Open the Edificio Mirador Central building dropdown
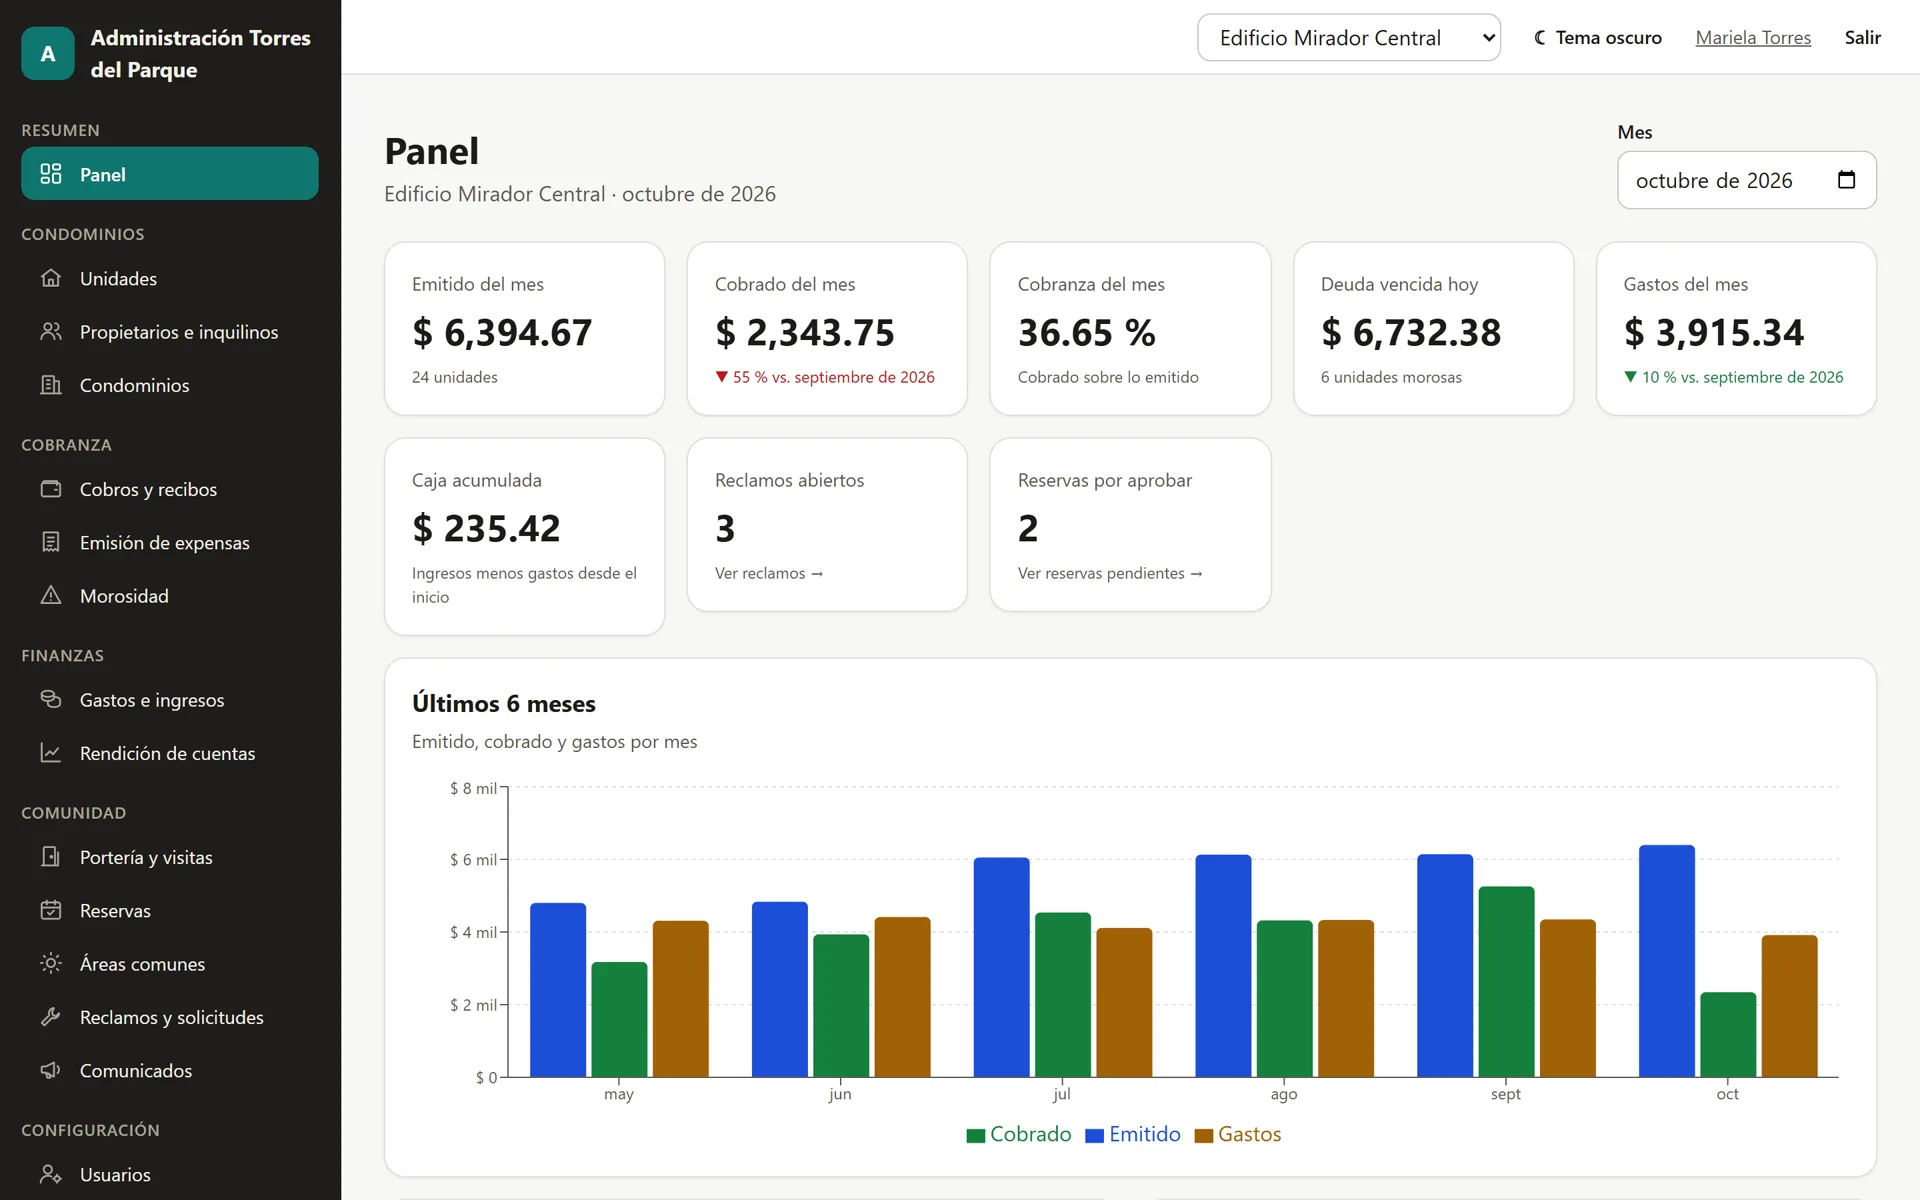This screenshot has width=1920, height=1200. pyautogui.click(x=1349, y=38)
